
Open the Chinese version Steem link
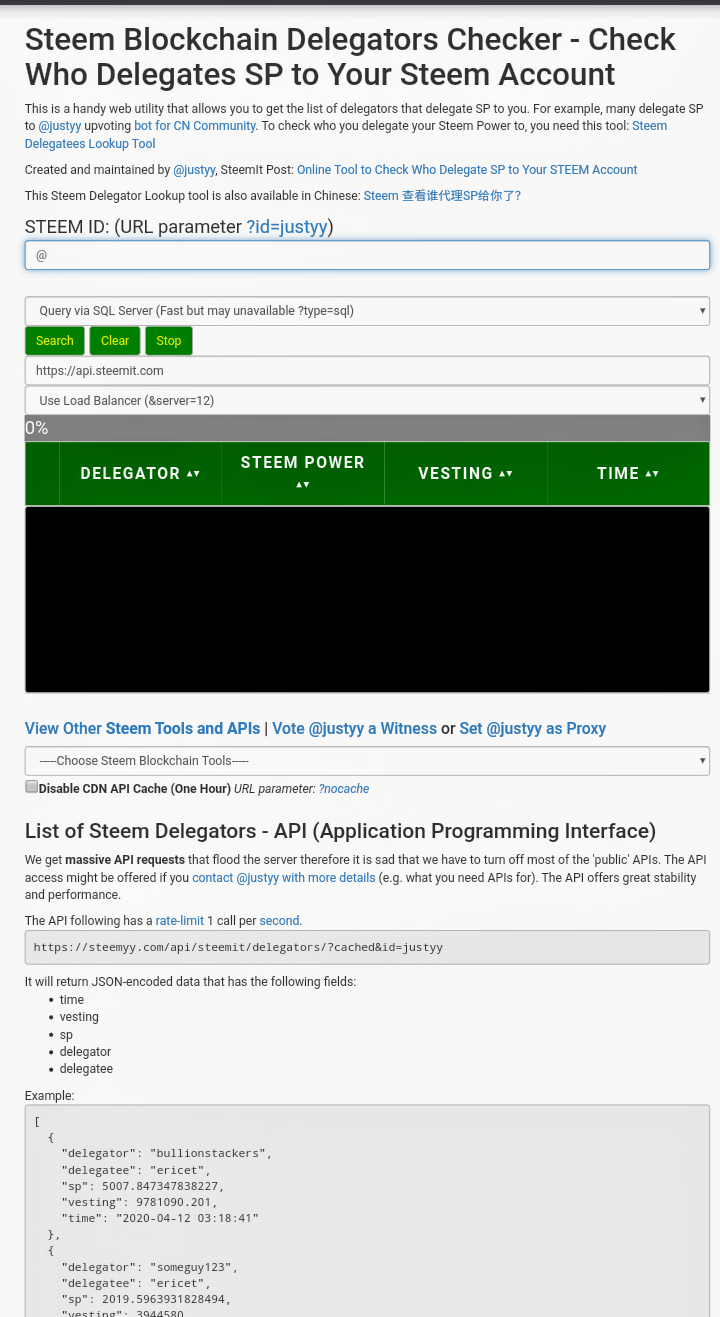coord(442,196)
